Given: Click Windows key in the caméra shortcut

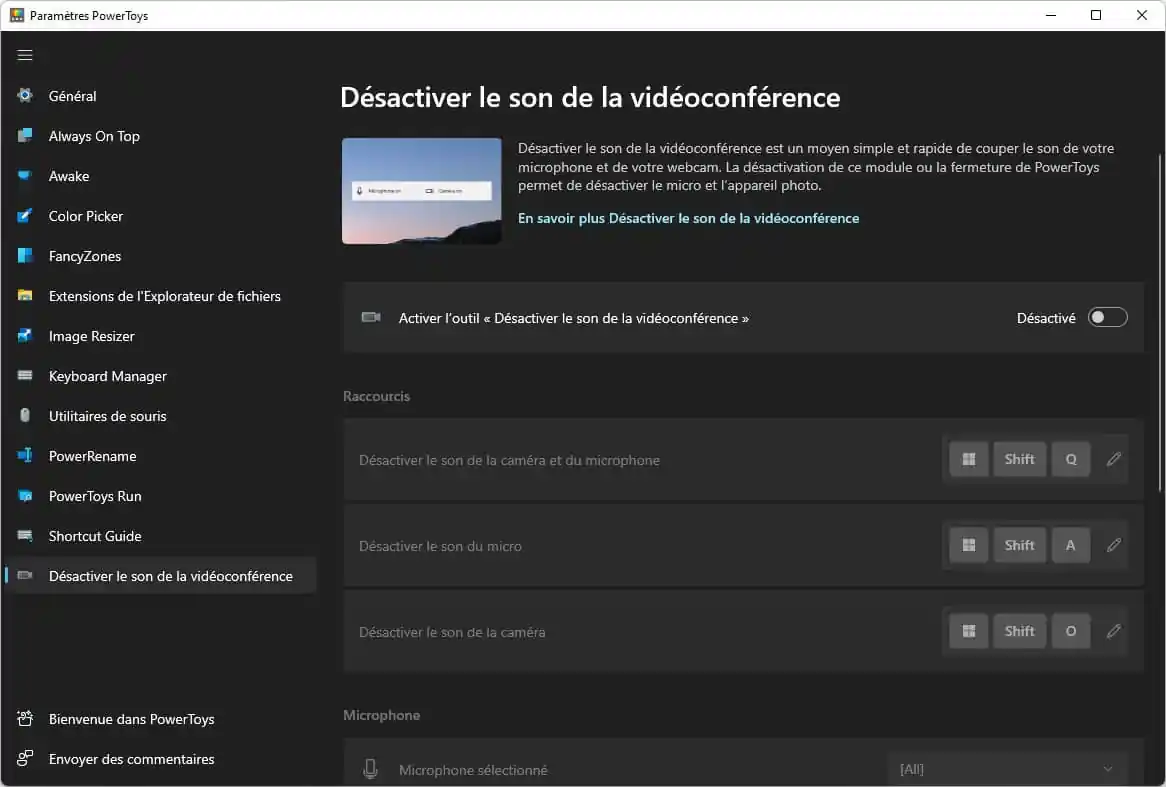Looking at the screenshot, I should coord(968,632).
